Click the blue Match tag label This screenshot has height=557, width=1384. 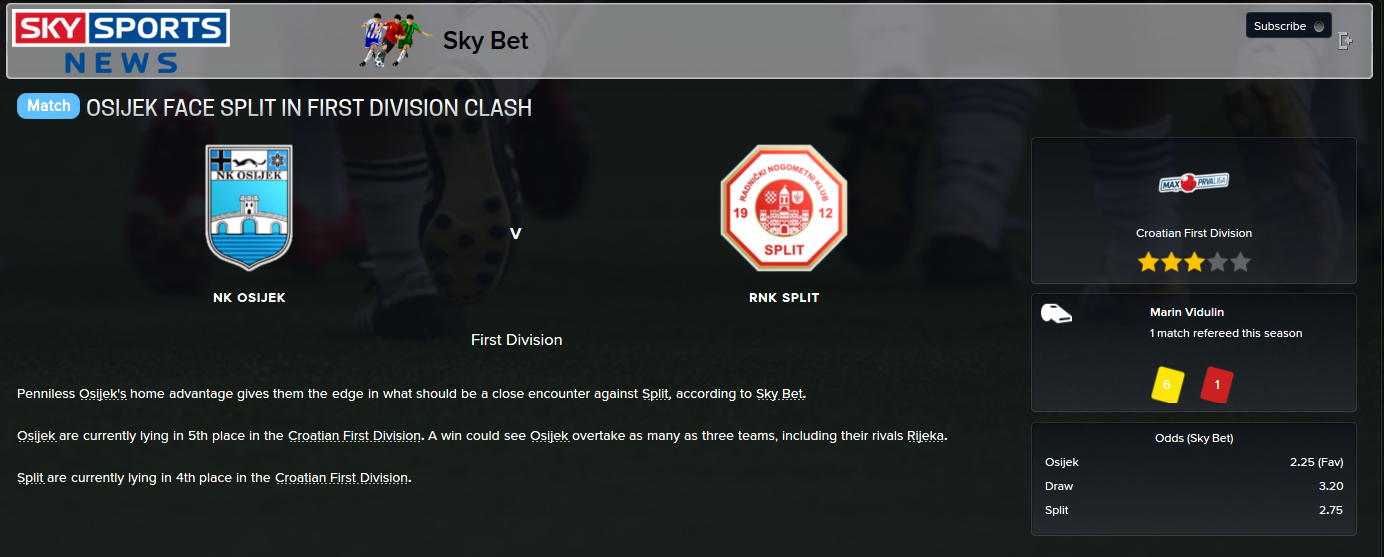[48, 106]
